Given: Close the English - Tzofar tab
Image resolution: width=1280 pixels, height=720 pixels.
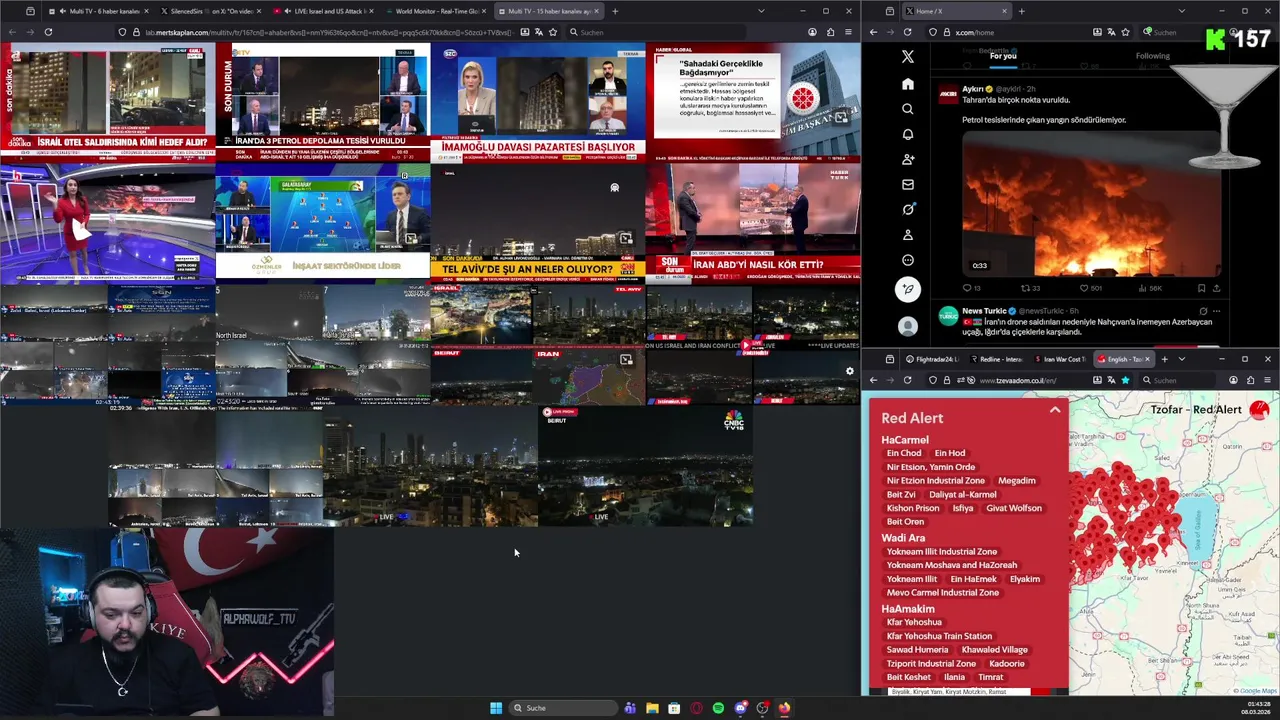Looking at the screenshot, I should (x=1147, y=359).
